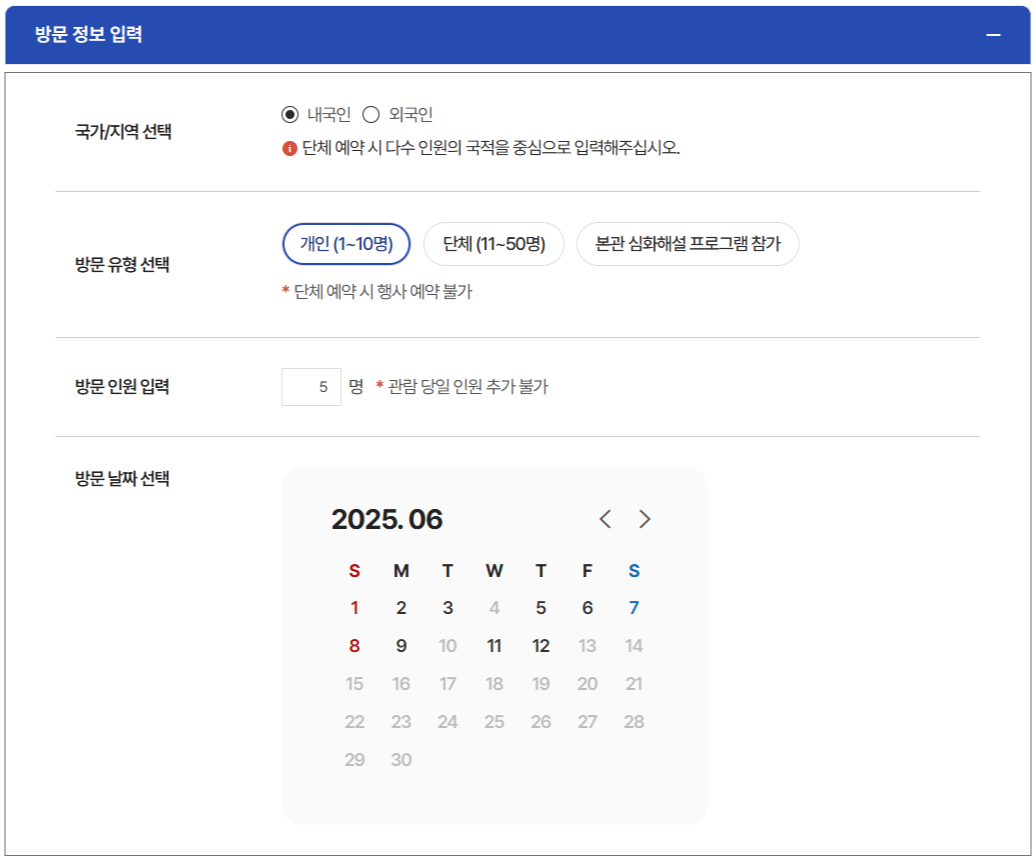Select 내국인 radio button
This screenshot has height=862, width=1034.
click(288, 113)
